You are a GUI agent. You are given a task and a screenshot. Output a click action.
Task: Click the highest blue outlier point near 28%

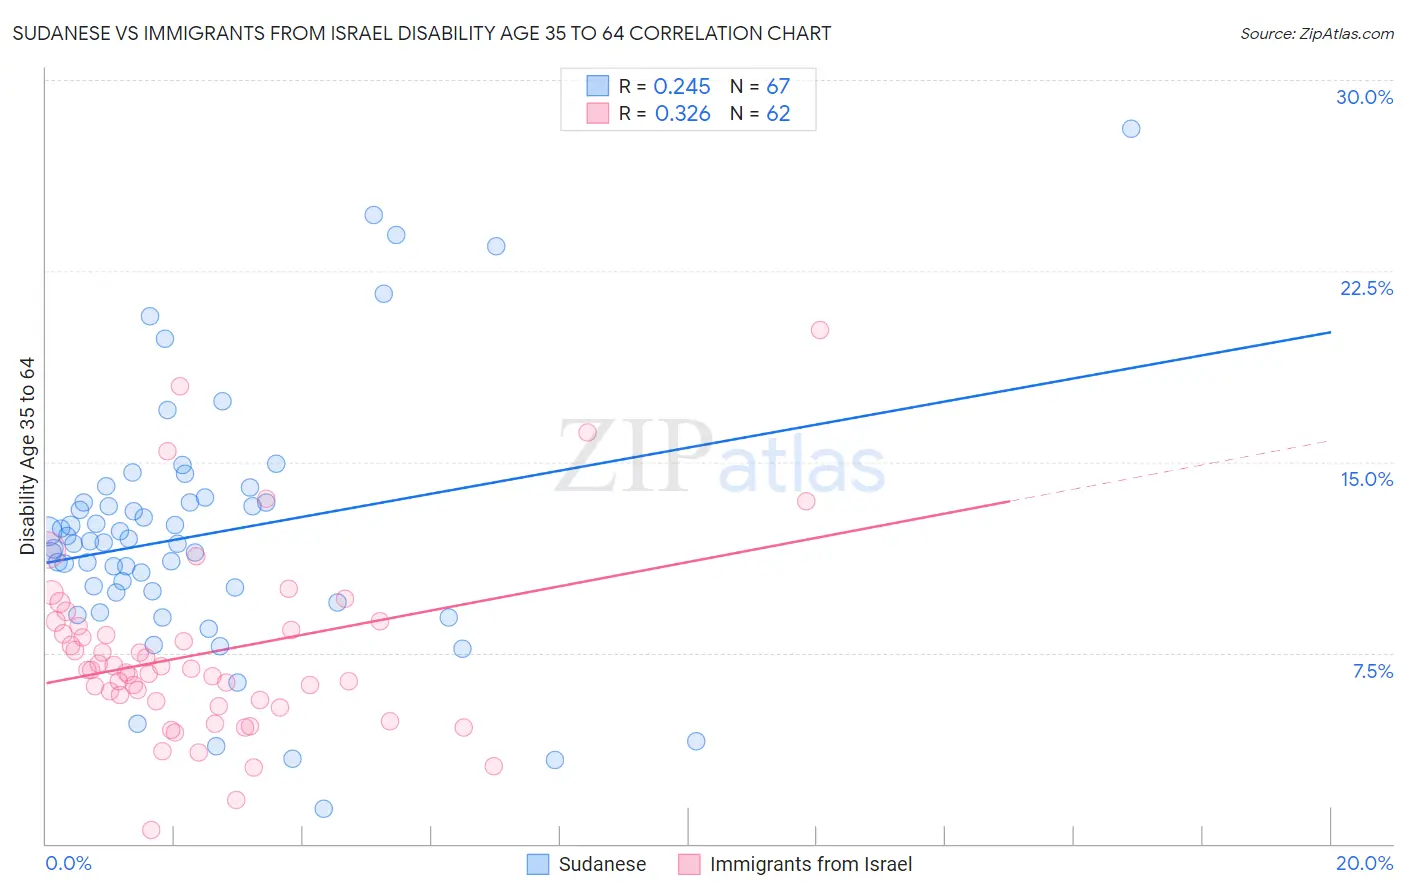click(1131, 128)
